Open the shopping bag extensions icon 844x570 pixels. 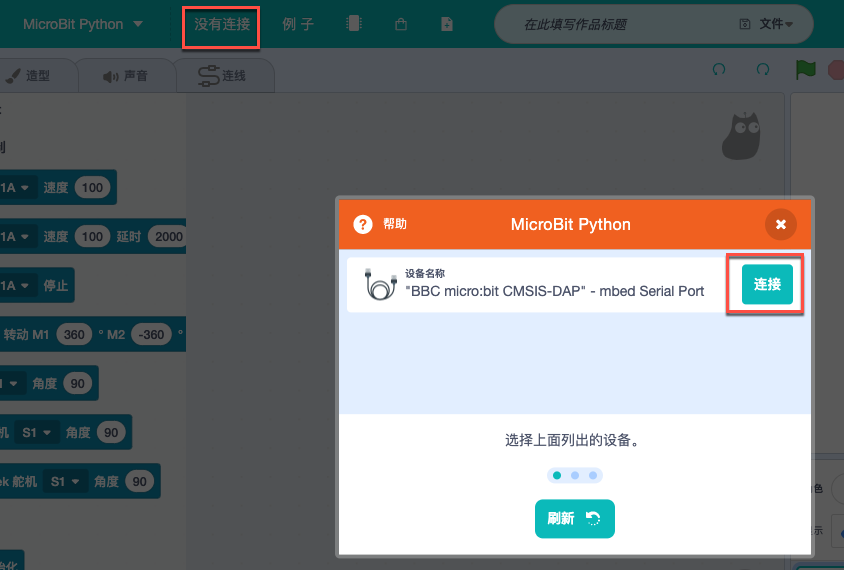(x=400, y=24)
